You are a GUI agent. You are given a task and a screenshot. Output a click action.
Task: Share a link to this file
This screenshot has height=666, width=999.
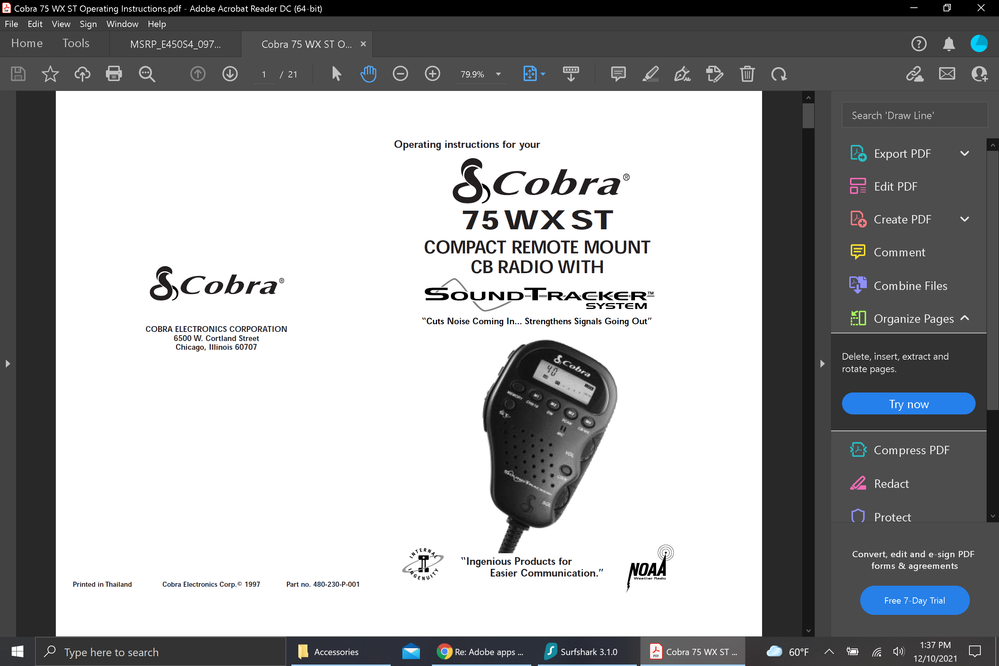tap(915, 74)
